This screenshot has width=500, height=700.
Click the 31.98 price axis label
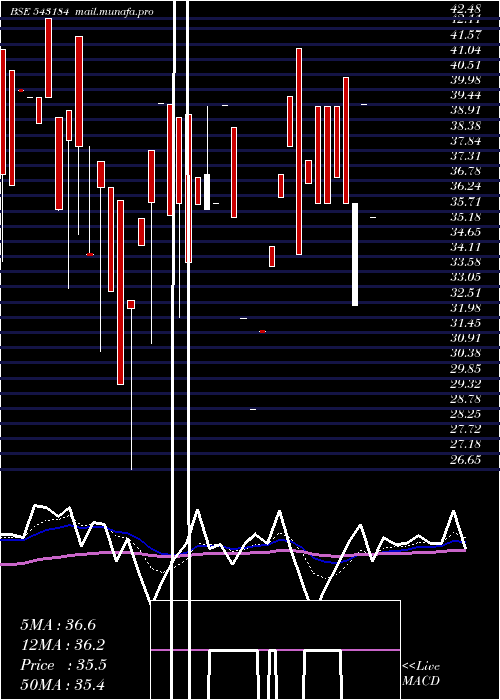(x=465, y=308)
